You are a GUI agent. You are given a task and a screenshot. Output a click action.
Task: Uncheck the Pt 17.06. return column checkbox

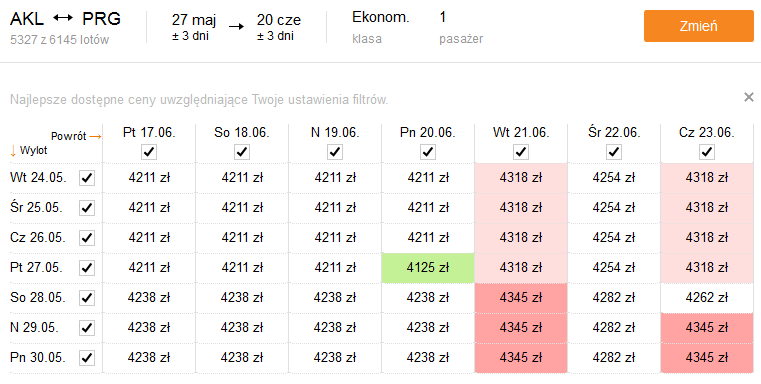[x=149, y=152]
